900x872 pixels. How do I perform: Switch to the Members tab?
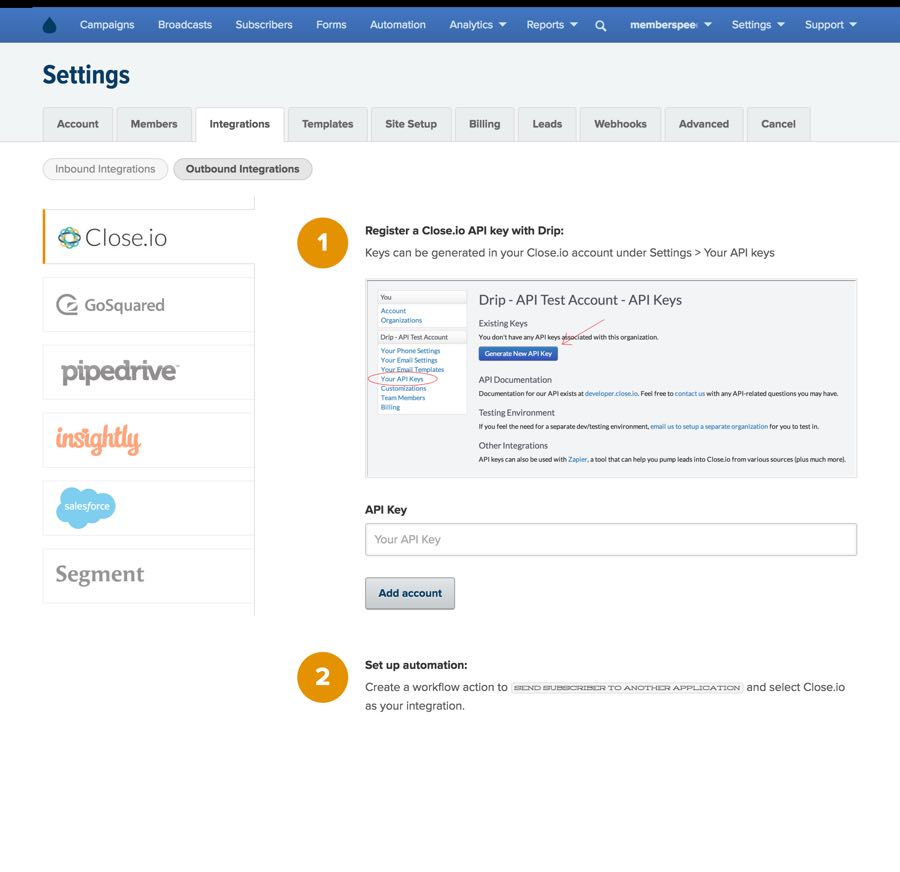tap(154, 124)
